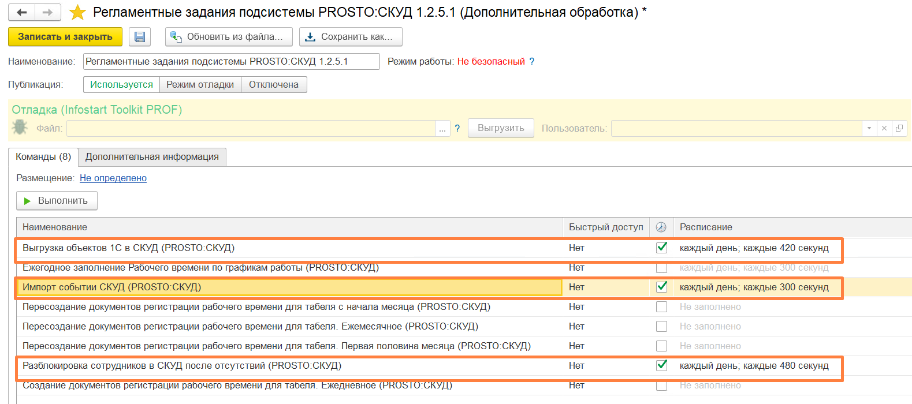Open the Команды (8) tab
The width and height of the screenshot is (912, 404).
pyautogui.click(x=44, y=156)
